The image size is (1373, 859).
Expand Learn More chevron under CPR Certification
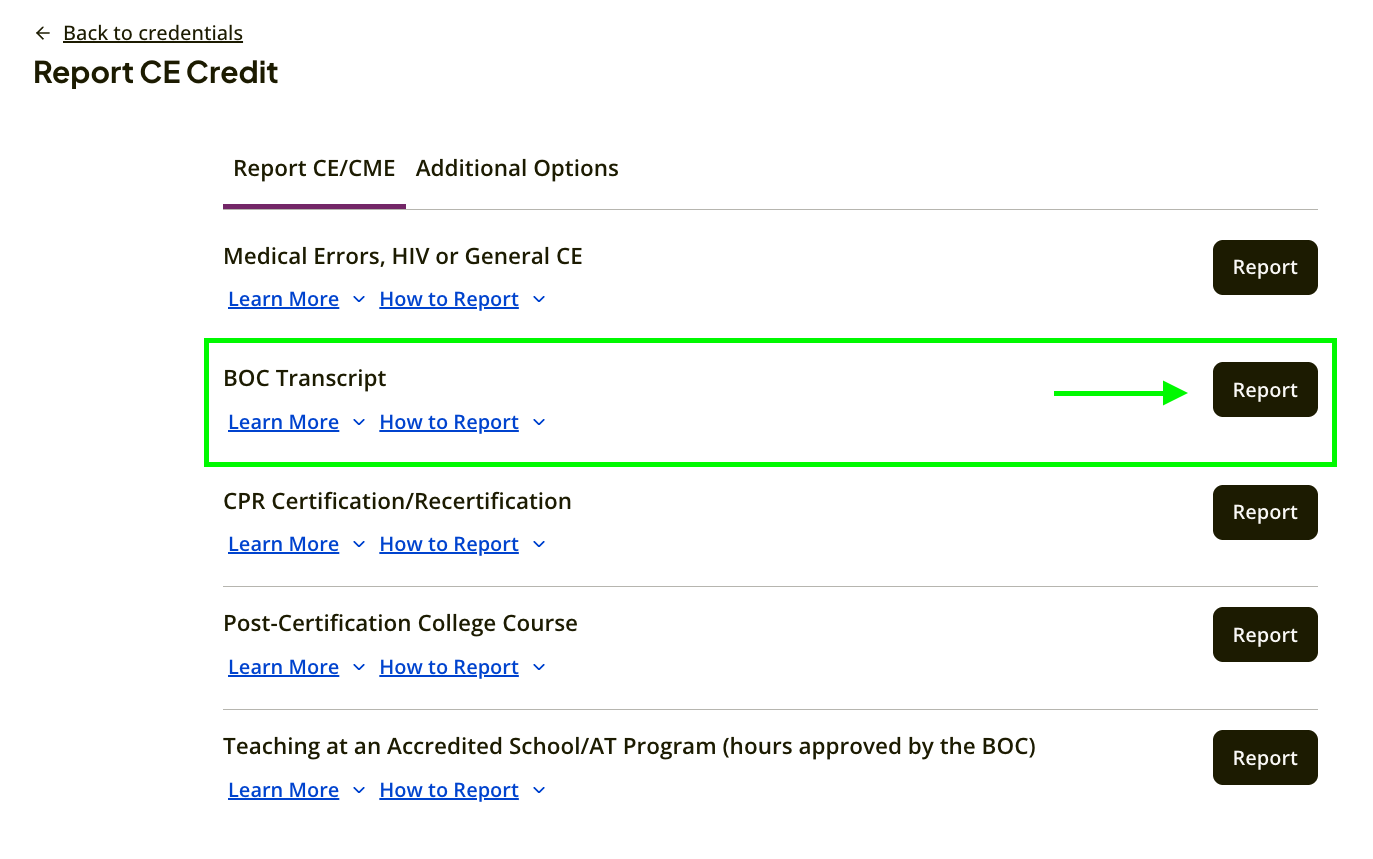coord(359,545)
